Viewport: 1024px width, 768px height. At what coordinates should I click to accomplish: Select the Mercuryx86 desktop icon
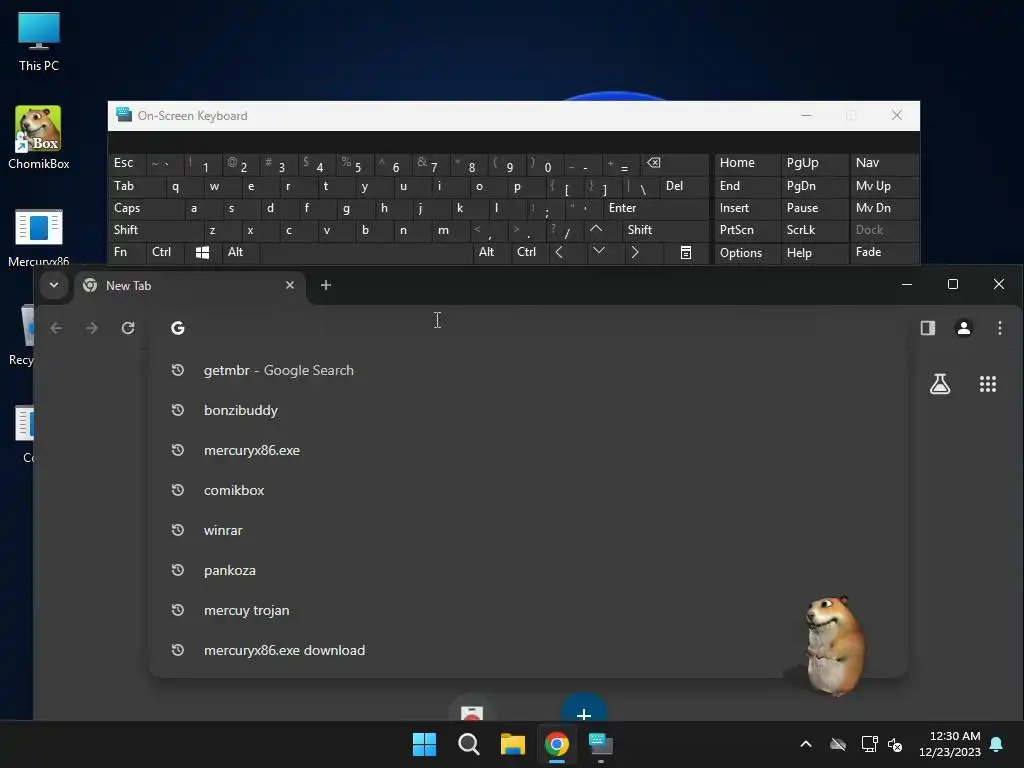click(x=39, y=238)
